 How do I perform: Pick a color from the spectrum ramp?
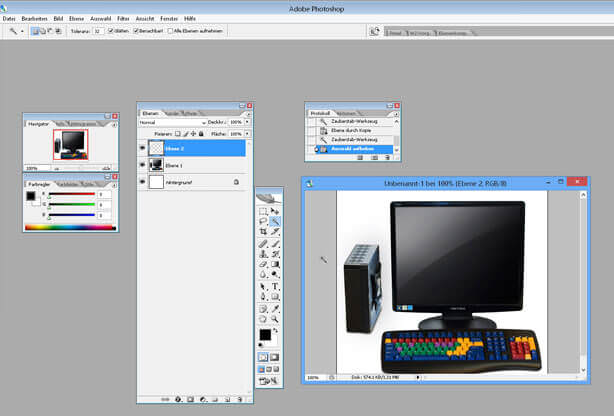pos(70,227)
